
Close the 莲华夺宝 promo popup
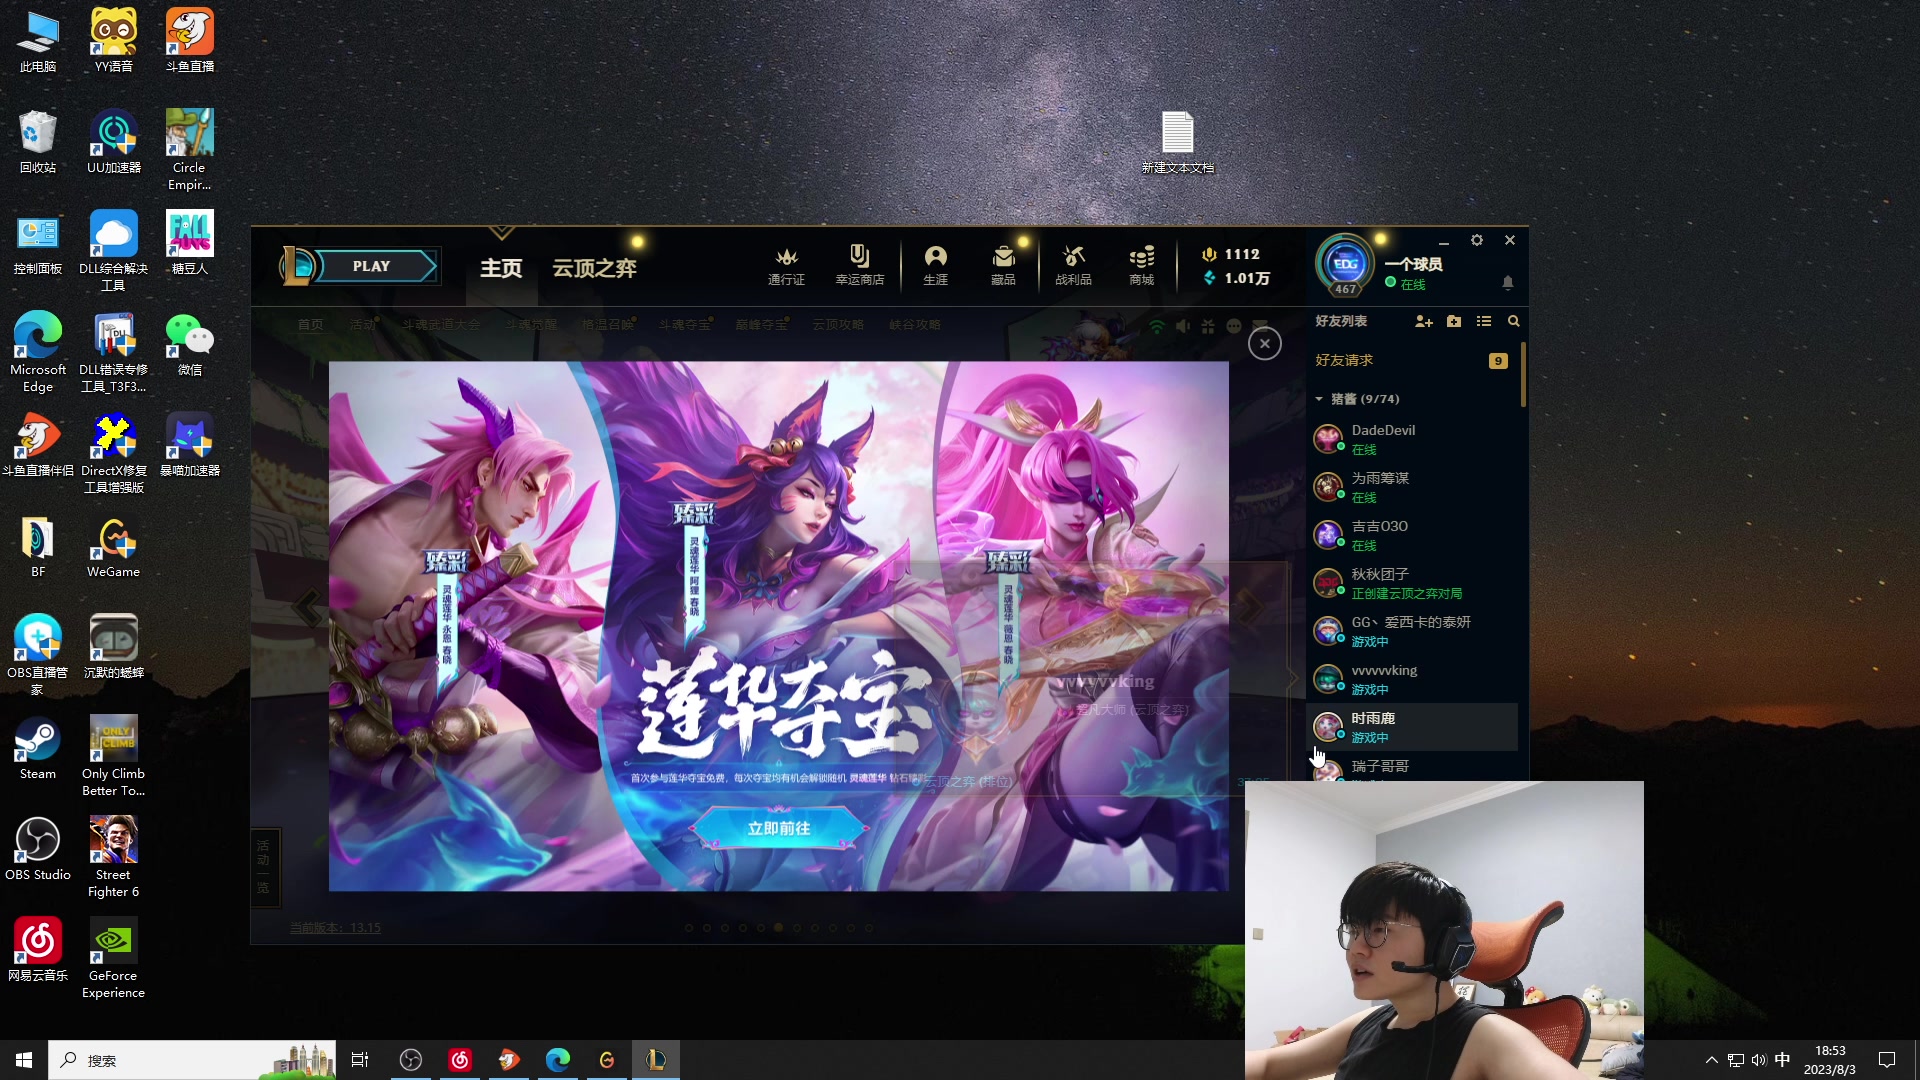[1264, 344]
